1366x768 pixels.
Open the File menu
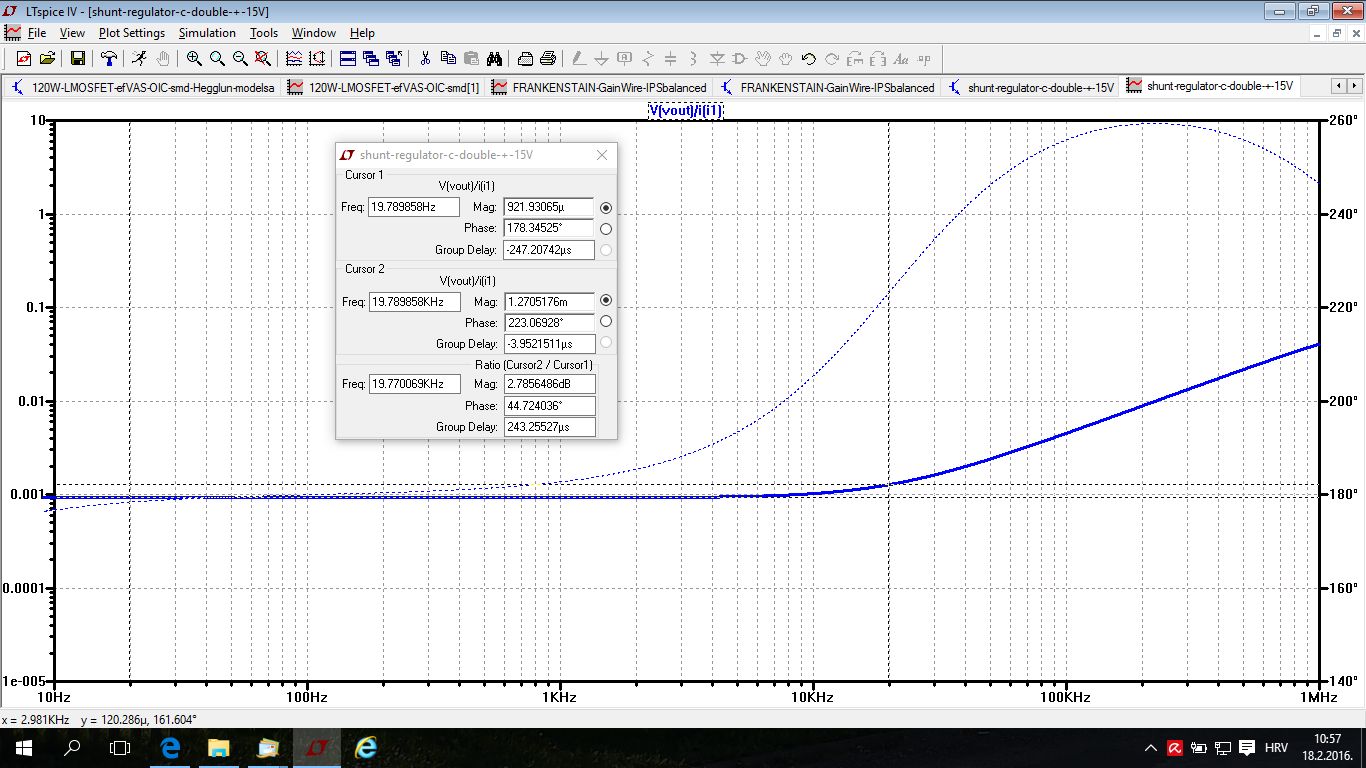[x=37, y=33]
